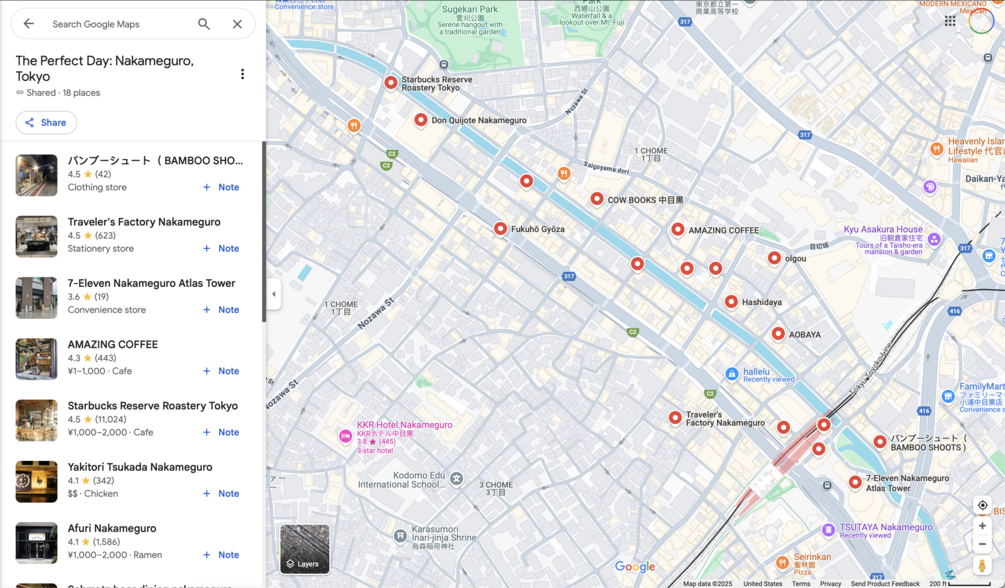Click the magnifying glass search icon

[x=204, y=24]
